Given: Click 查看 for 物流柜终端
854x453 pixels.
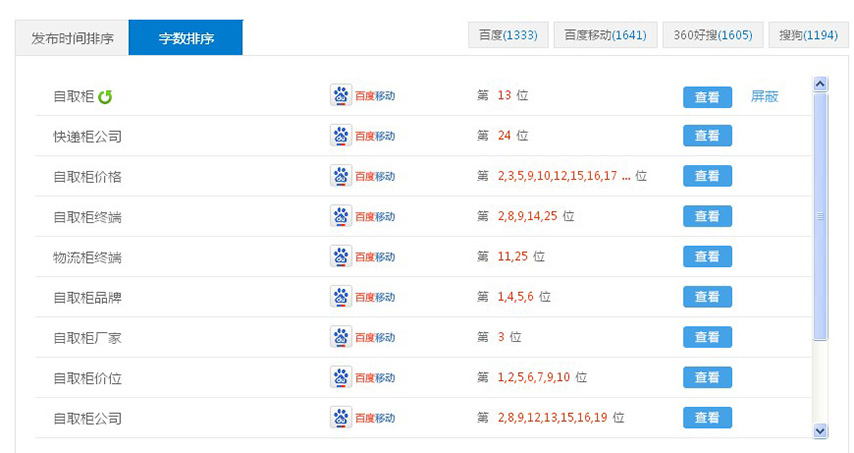Looking at the screenshot, I should pyautogui.click(x=707, y=256).
